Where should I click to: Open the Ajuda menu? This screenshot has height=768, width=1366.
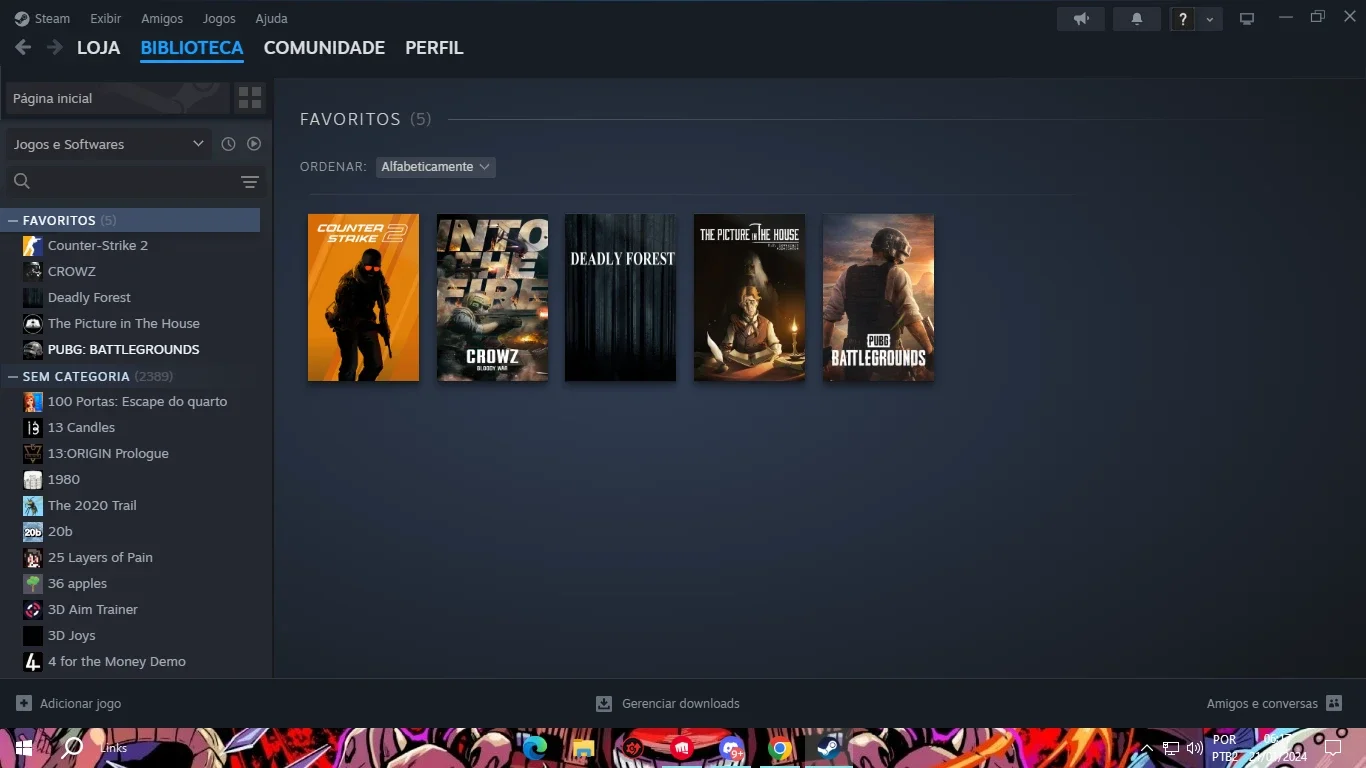pyautogui.click(x=271, y=18)
